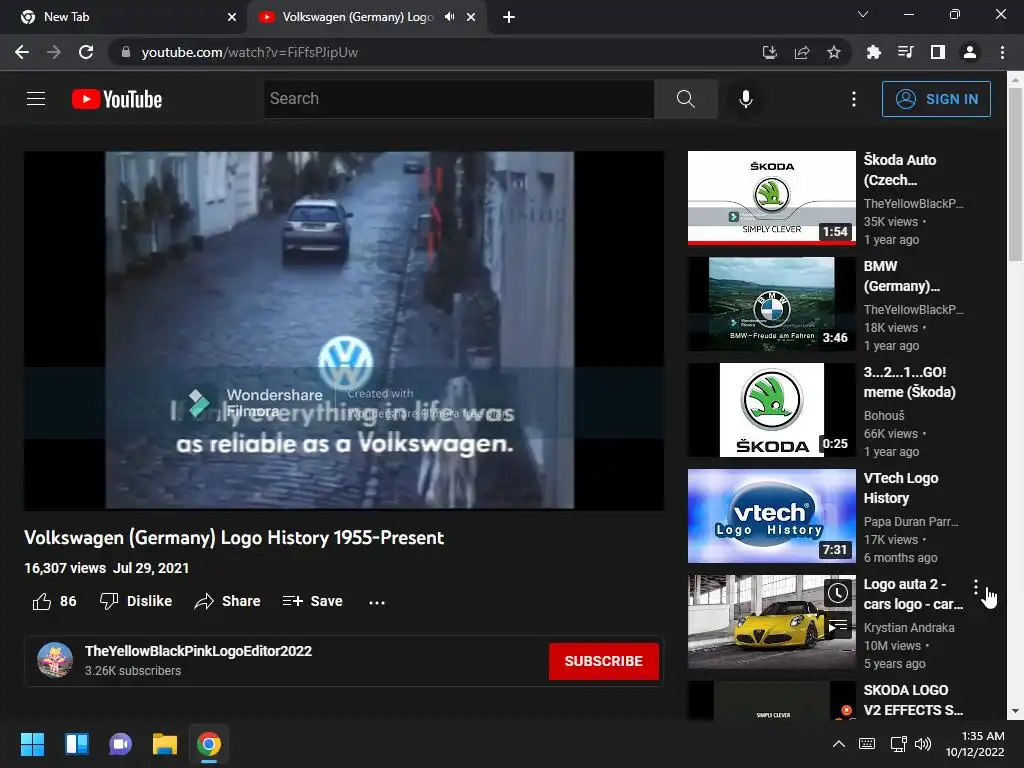Image resolution: width=1024 pixels, height=768 pixels.
Task: Open a new browser tab
Action: pyautogui.click(x=509, y=17)
